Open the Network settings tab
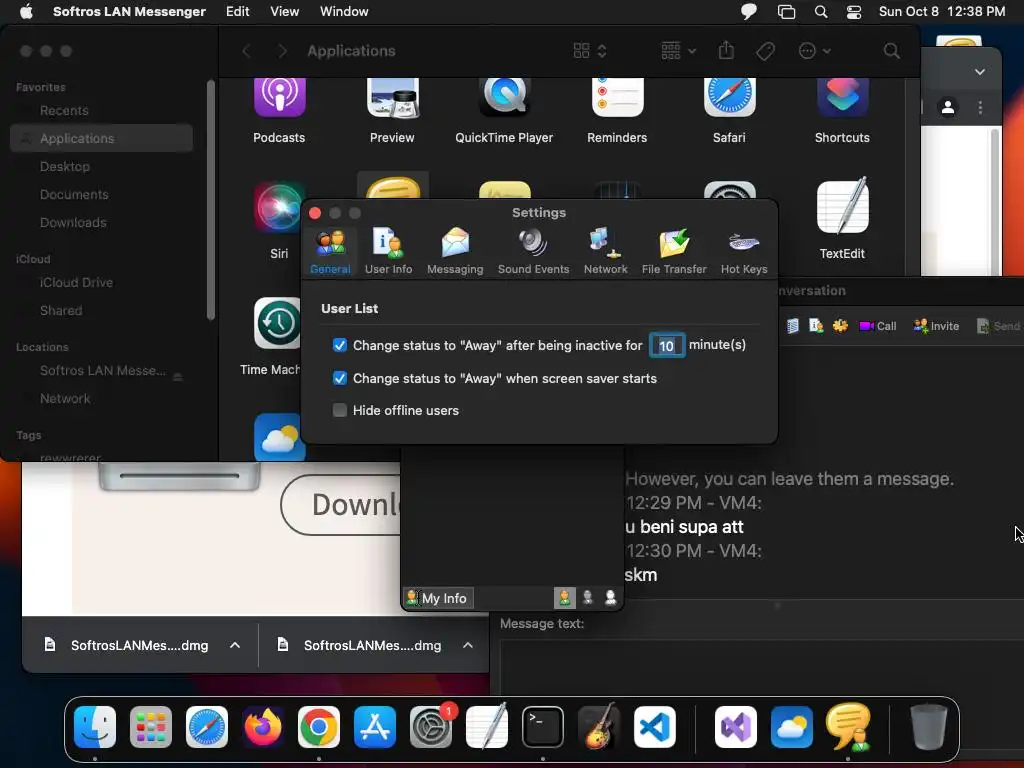Screen dimensions: 1024x768 (605, 251)
